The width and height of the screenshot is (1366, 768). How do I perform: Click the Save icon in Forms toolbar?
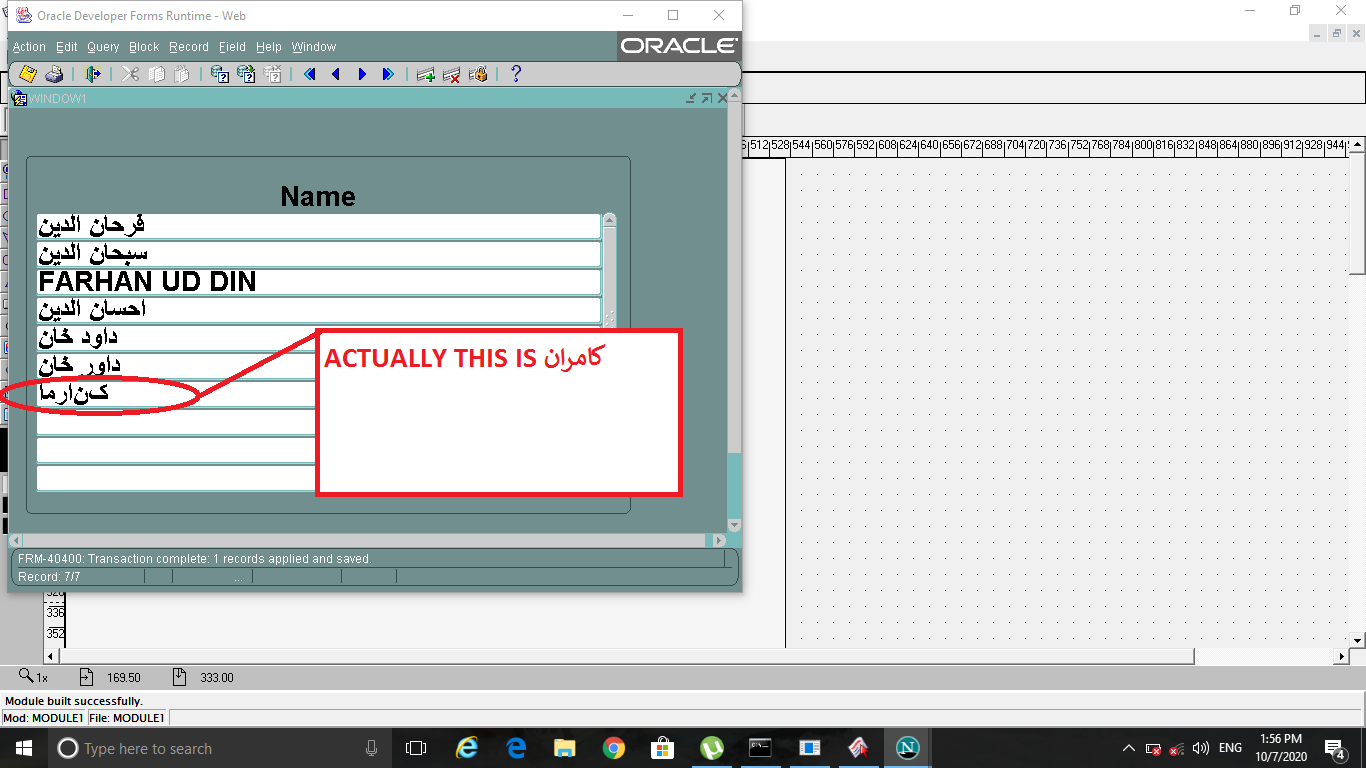click(28, 74)
